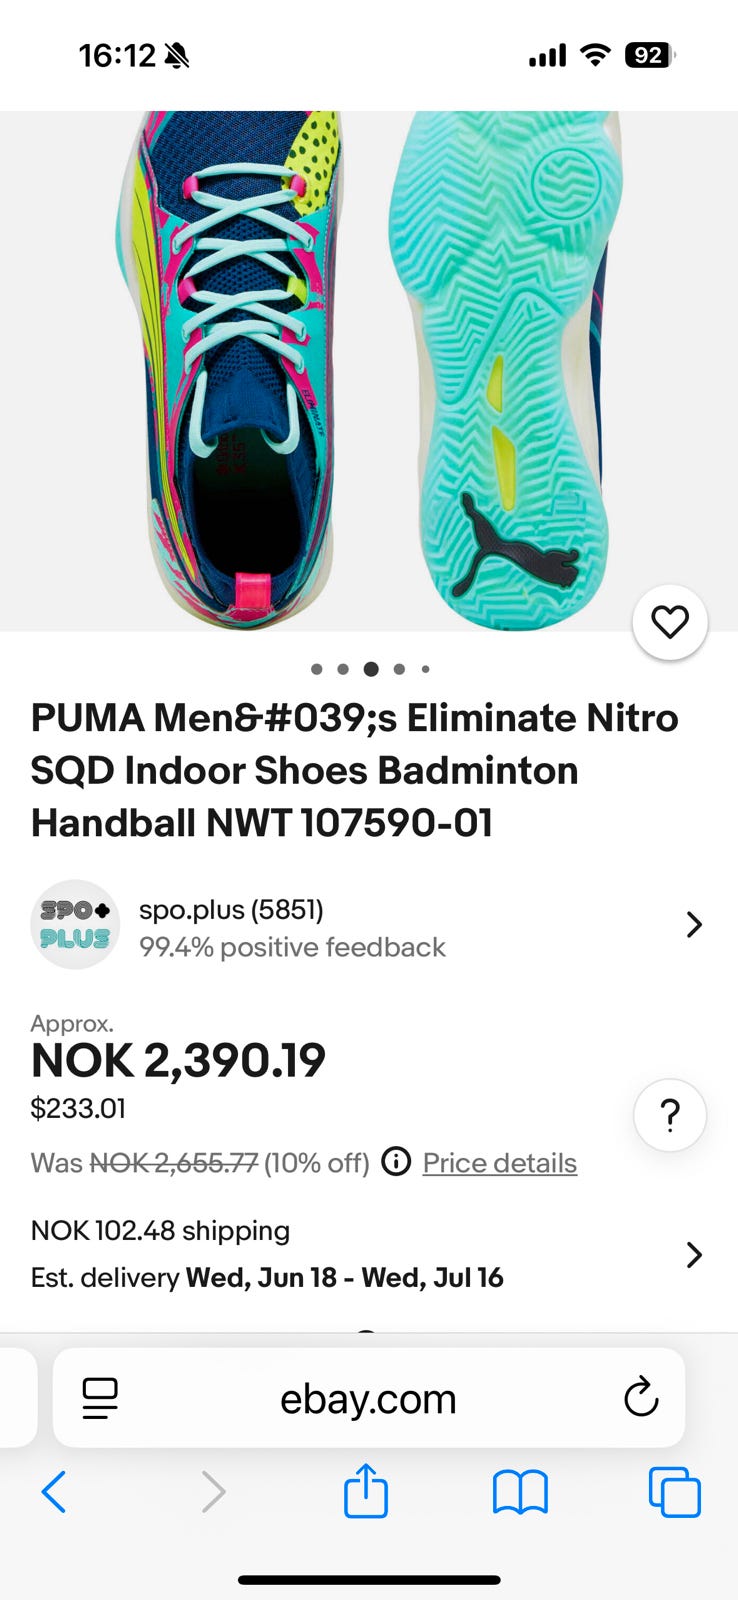Open the Price details link

click(499, 1163)
